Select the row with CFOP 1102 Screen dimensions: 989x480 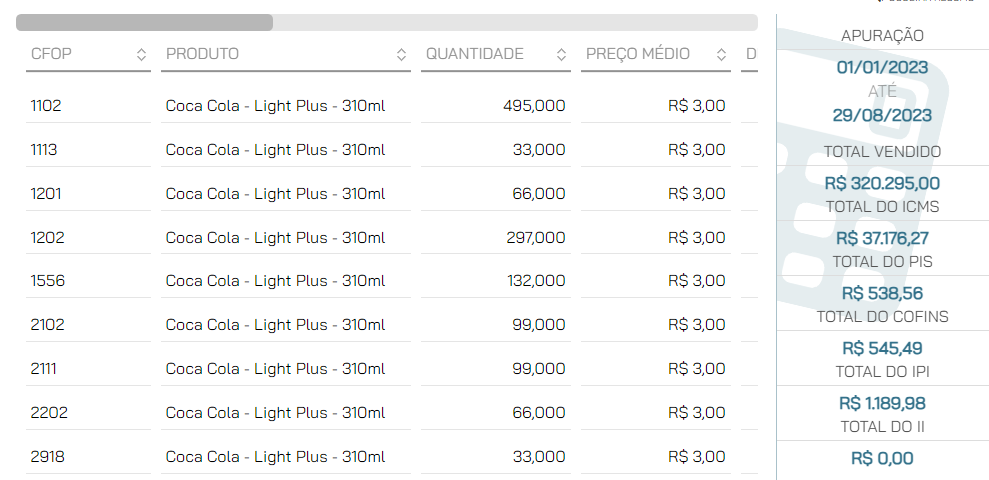[391, 105]
